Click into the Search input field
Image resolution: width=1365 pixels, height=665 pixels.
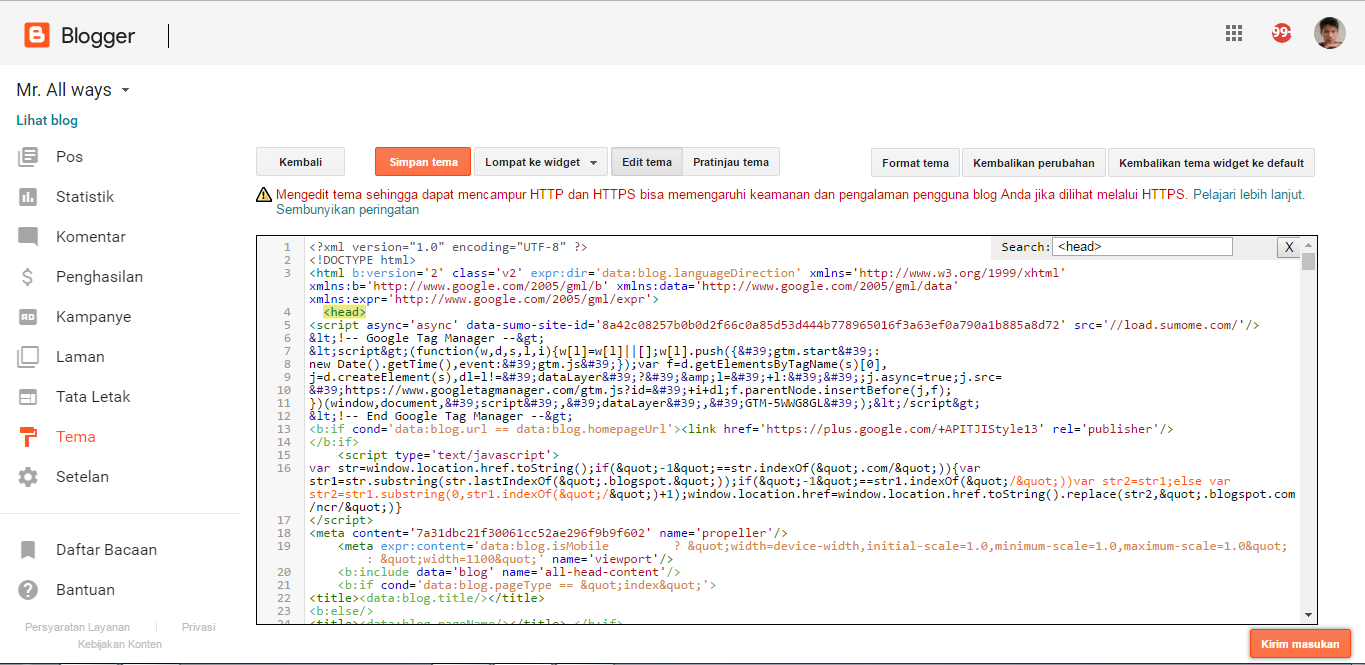(x=1143, y=246)
